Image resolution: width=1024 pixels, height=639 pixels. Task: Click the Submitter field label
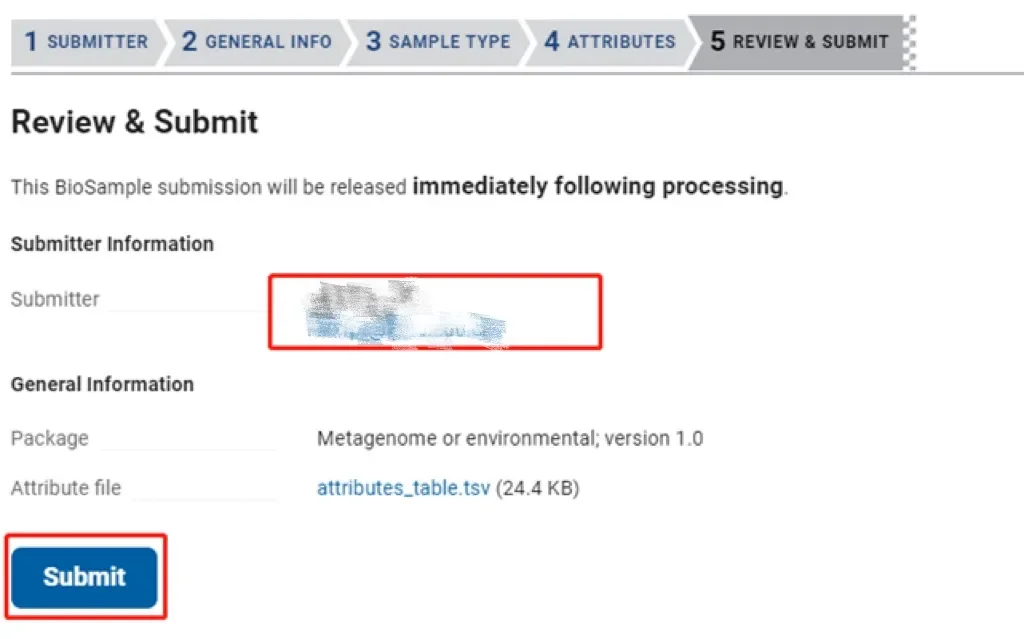(x=55, y=299)
